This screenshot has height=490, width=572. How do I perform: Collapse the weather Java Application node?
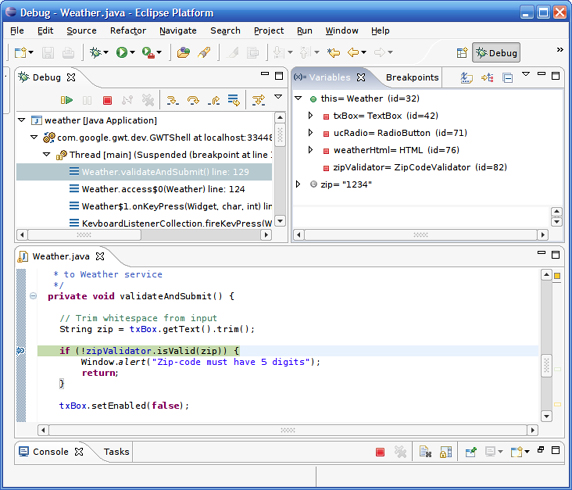[x=22, y=120]
